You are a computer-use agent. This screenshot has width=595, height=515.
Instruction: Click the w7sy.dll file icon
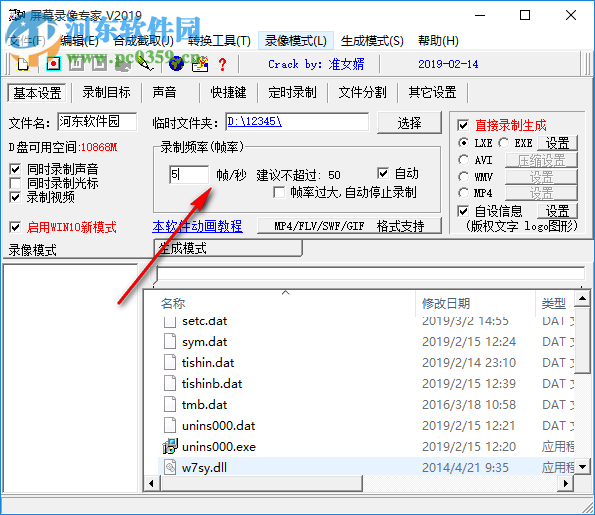[x=170, y=467]
